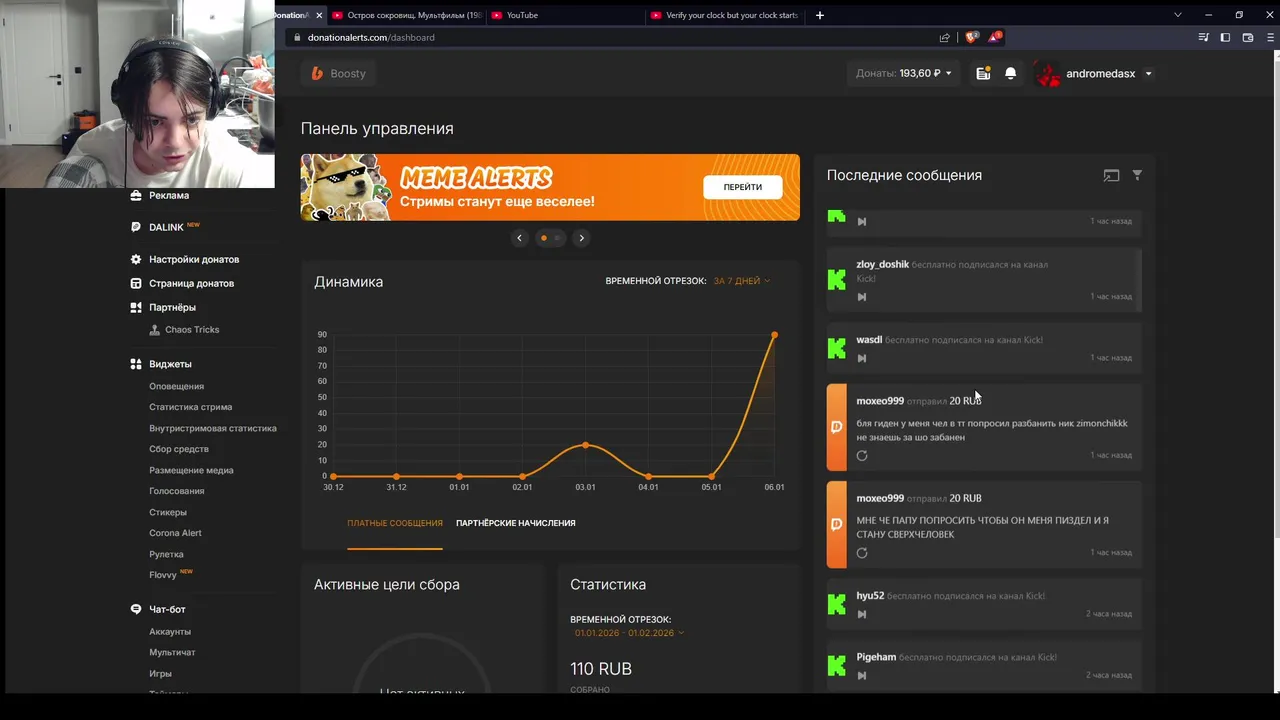
Task: Open Сбор средств widget
Action: pyautogui.click(x=179, y=449)
